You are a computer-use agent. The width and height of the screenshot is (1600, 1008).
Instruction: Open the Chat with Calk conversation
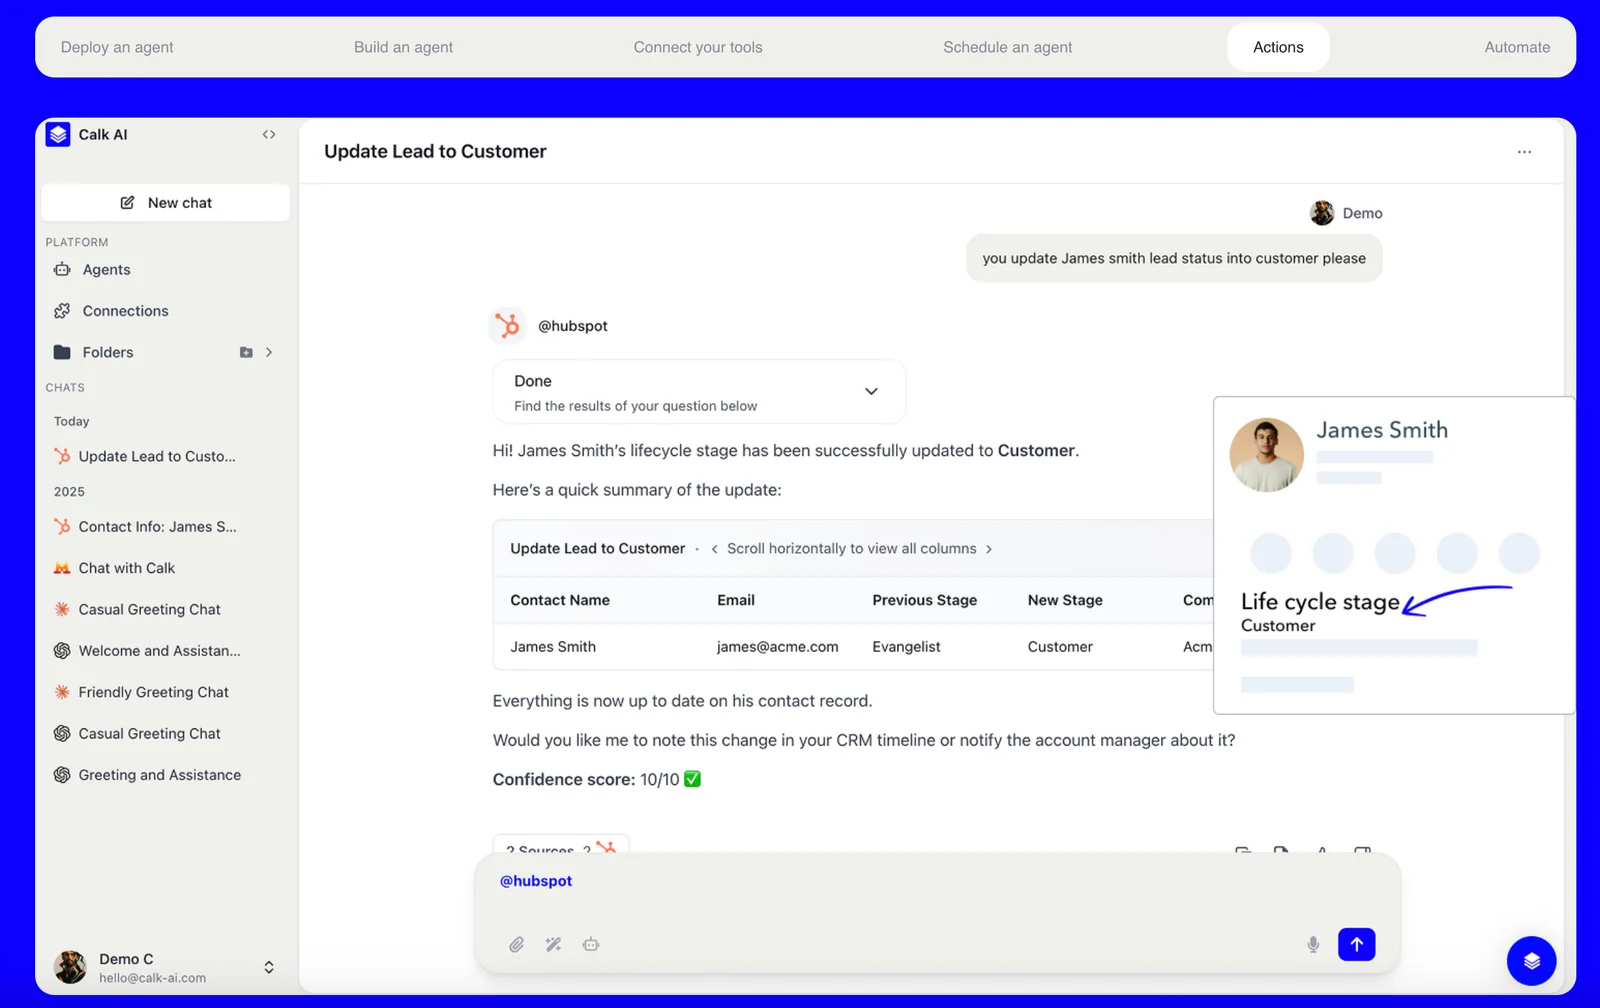tap(126, 568)
